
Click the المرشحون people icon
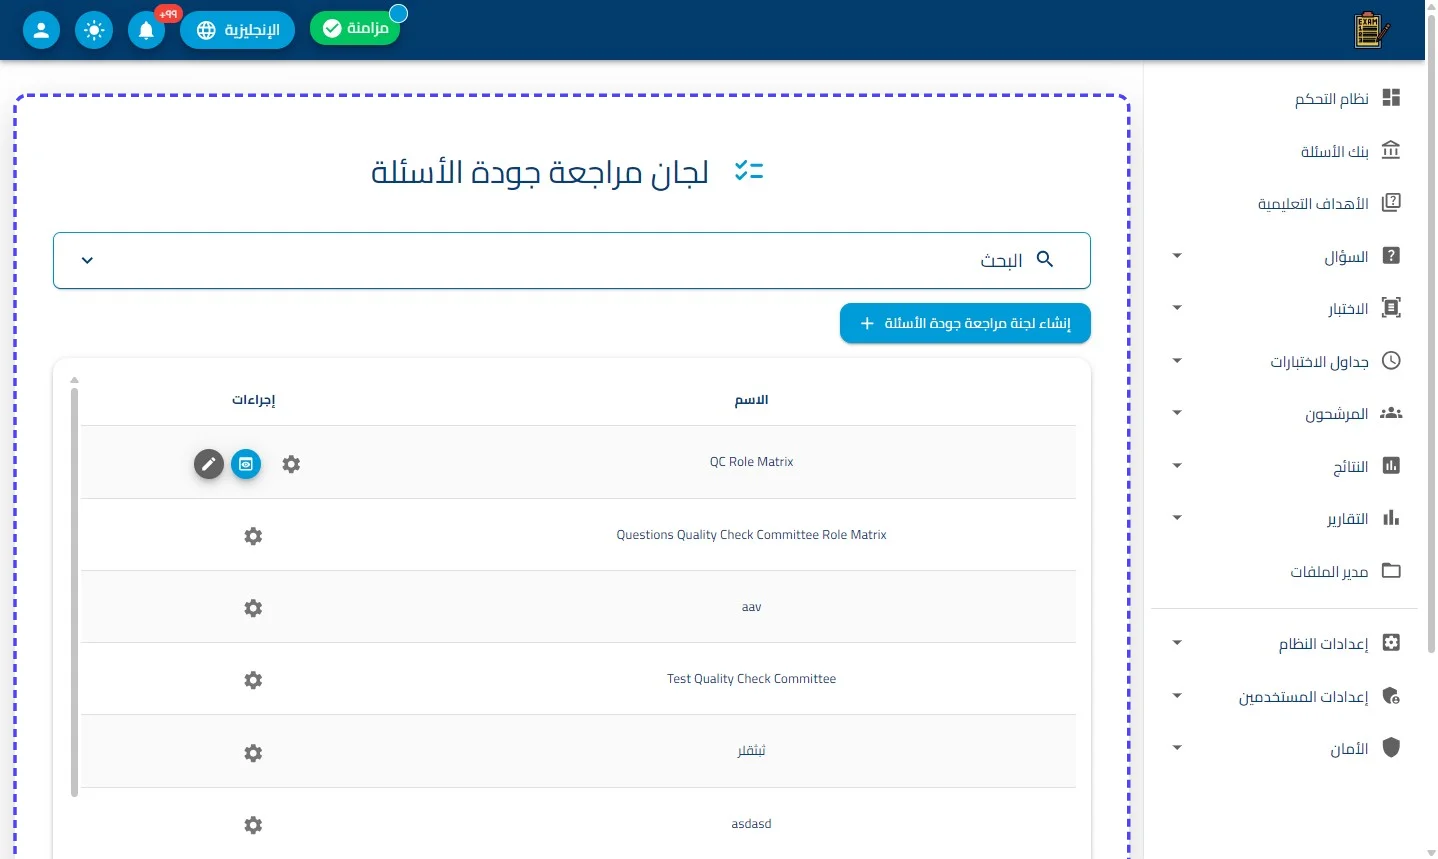tap(1391, 413)
